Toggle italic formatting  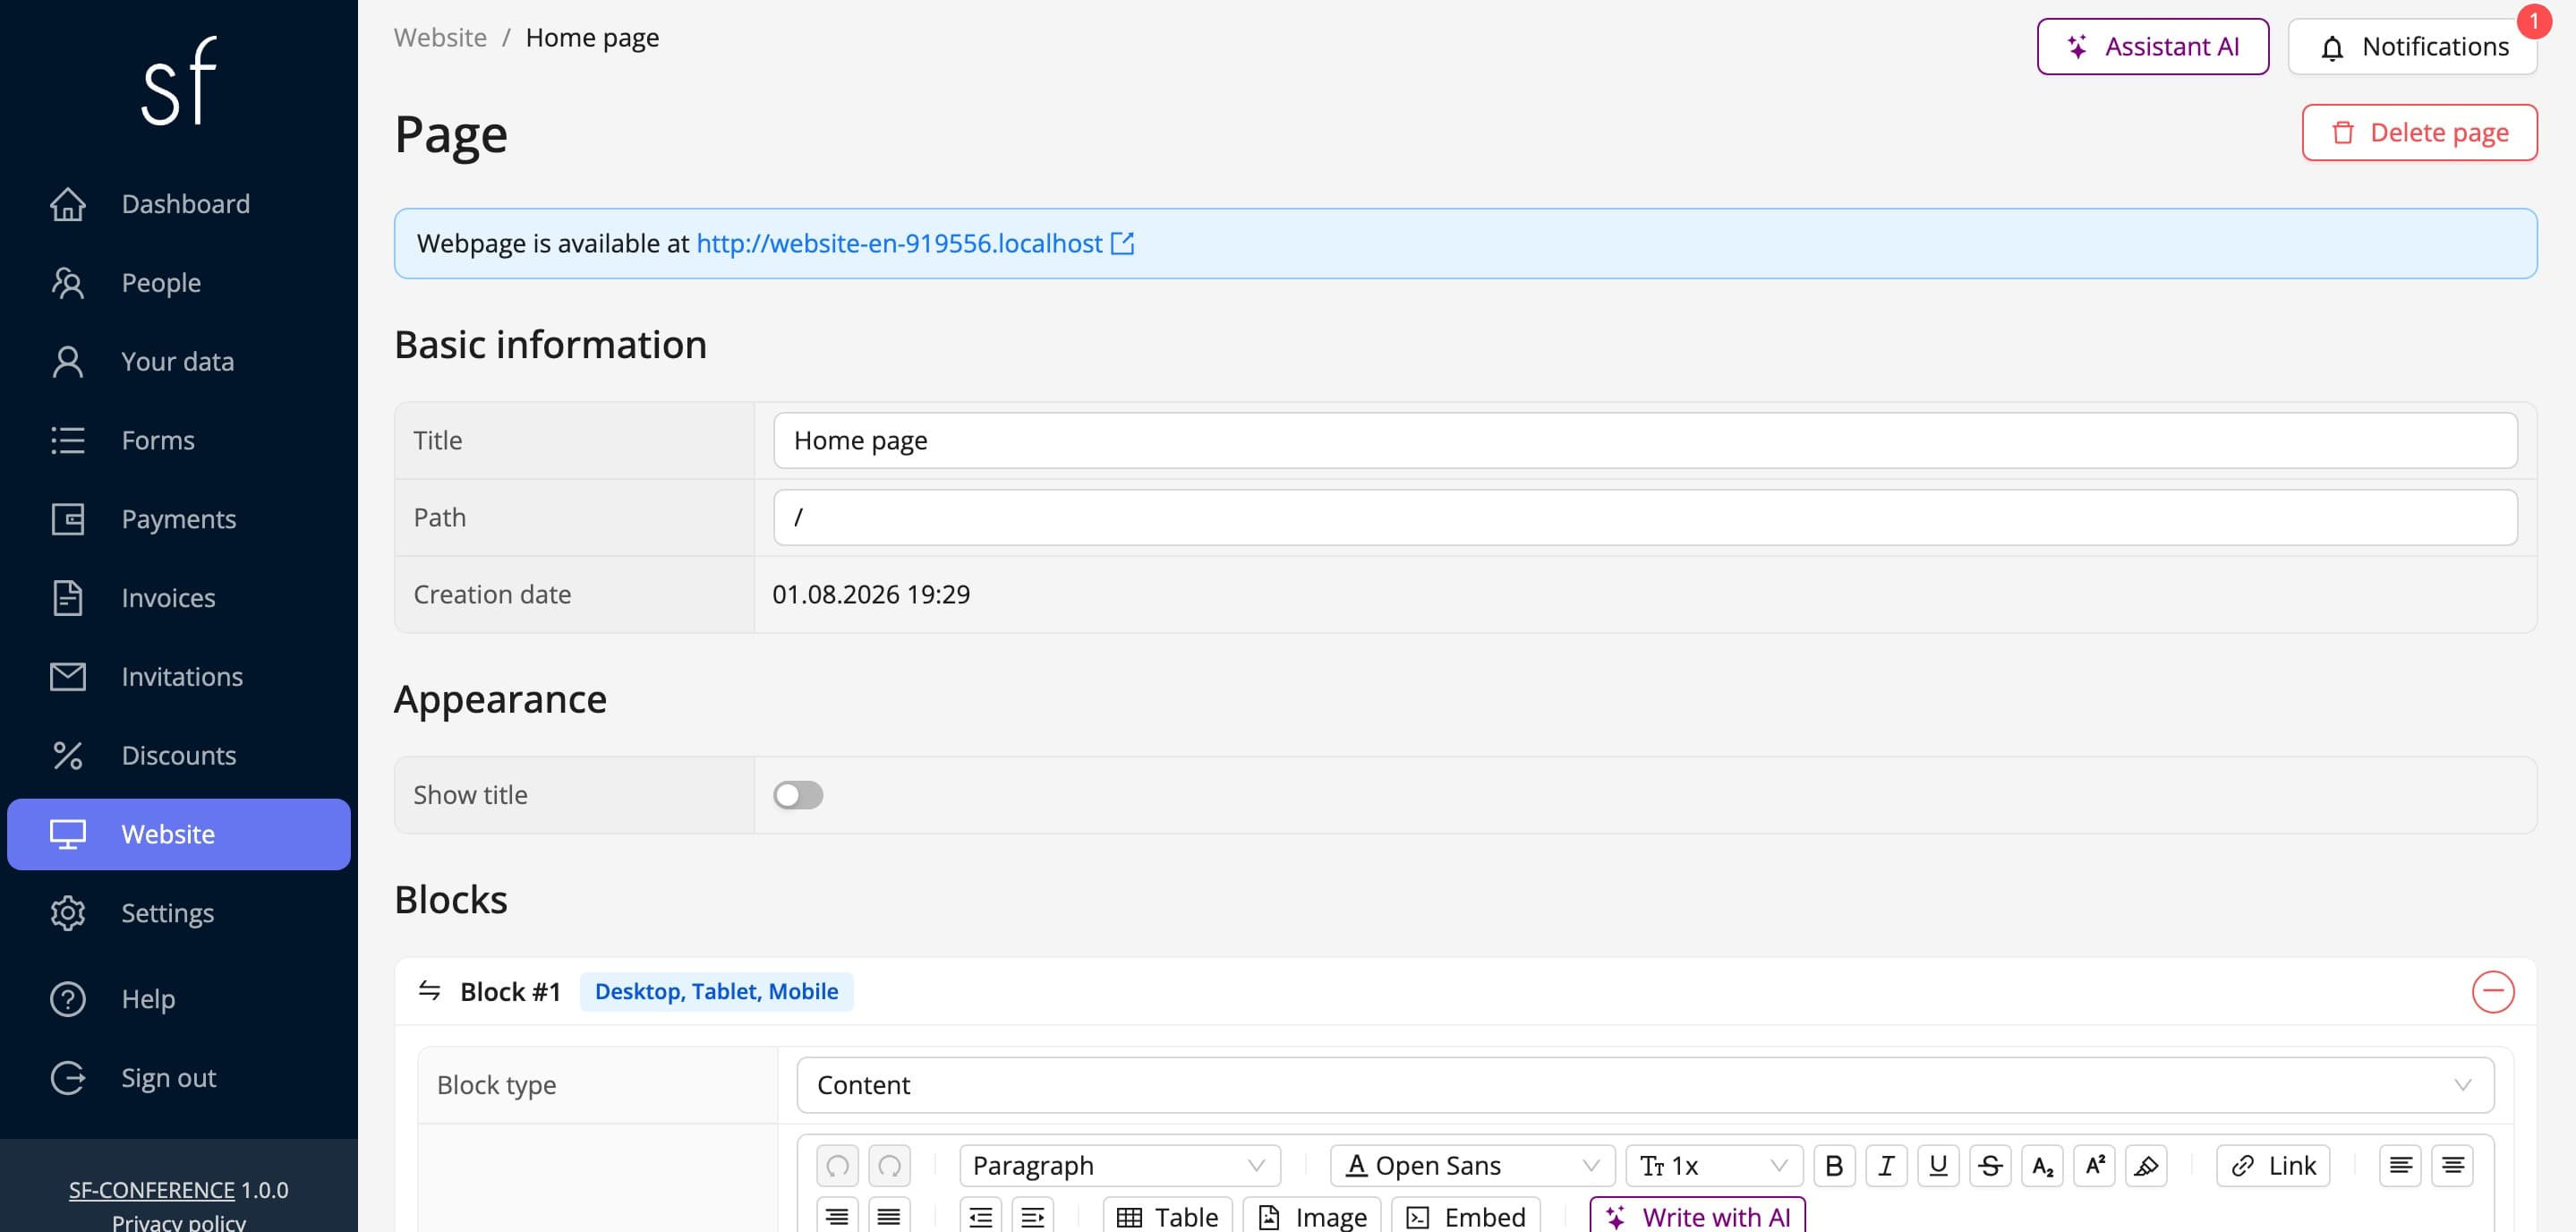[1886, 1165]
